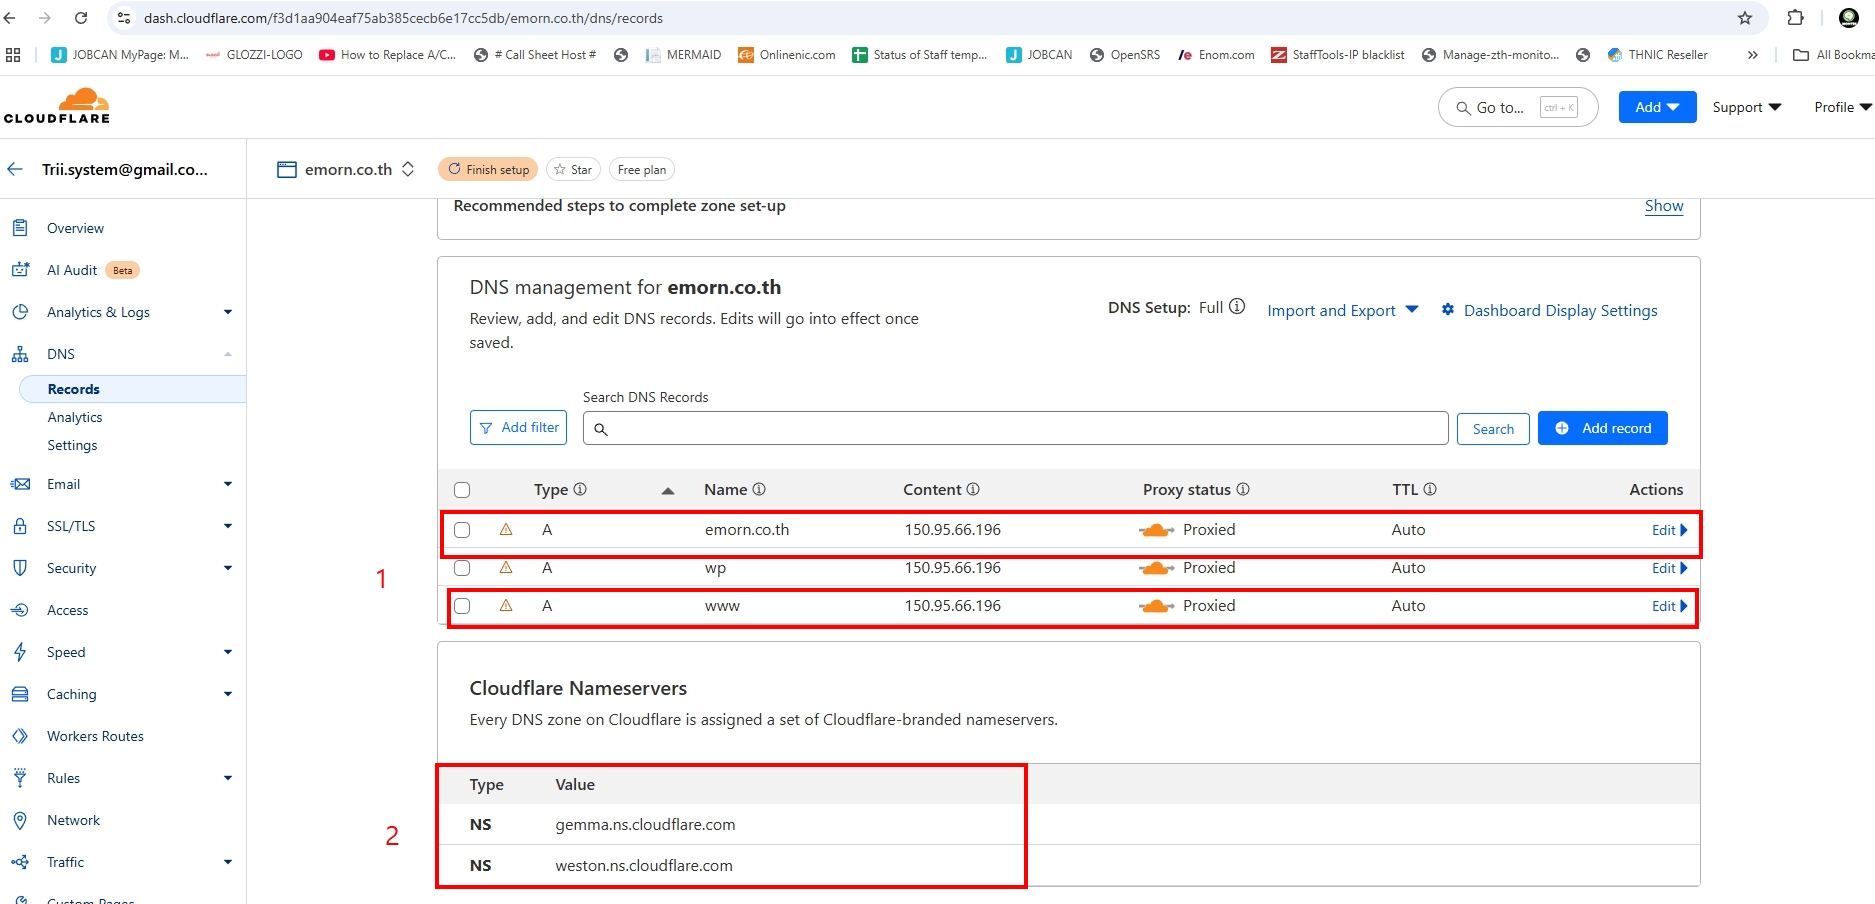Open the browser profile avatar
This screenshot has height=904, width=1875.
(1849, 18)
